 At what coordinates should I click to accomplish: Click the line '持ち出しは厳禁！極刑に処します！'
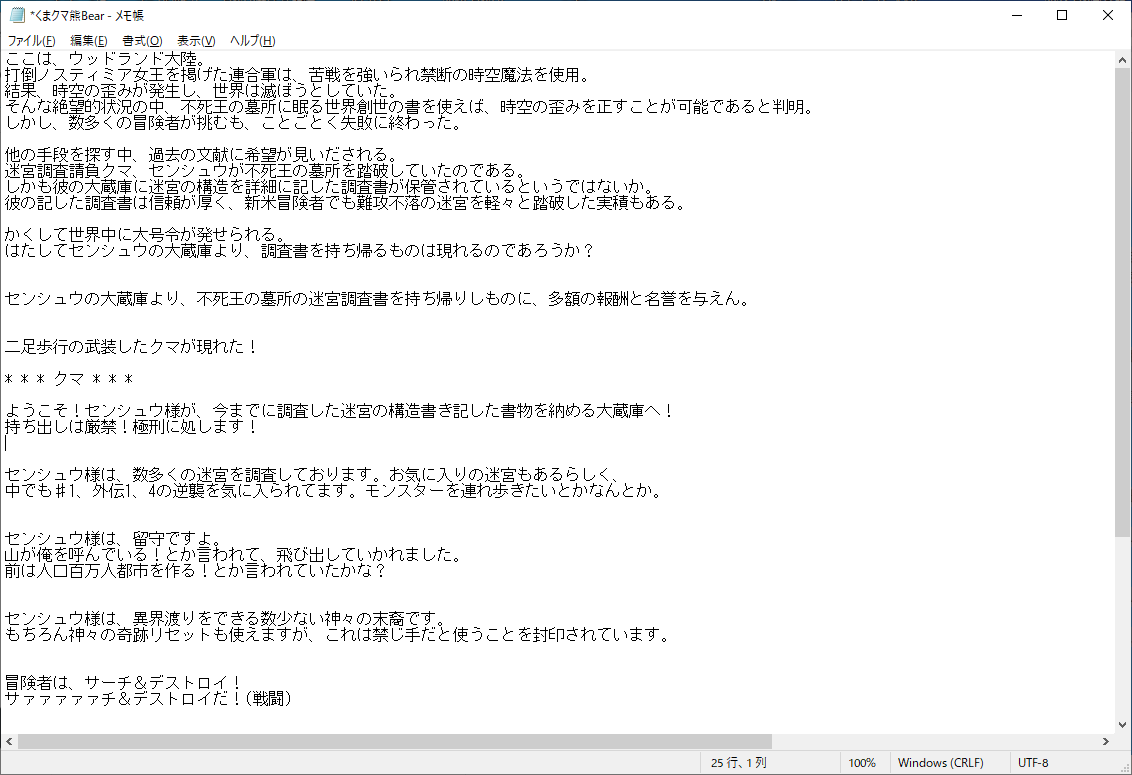click(x=131, y=425)
